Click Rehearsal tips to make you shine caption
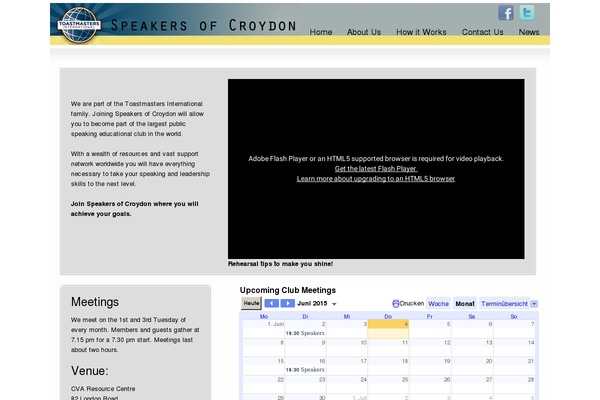The image size is (600, 400). 280,264
